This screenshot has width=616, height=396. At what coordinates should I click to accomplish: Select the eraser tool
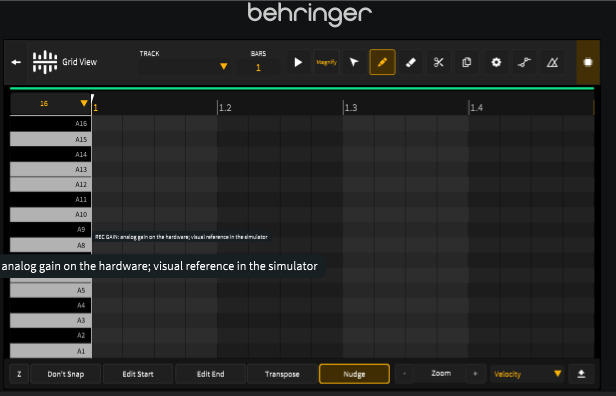point(411,62)
